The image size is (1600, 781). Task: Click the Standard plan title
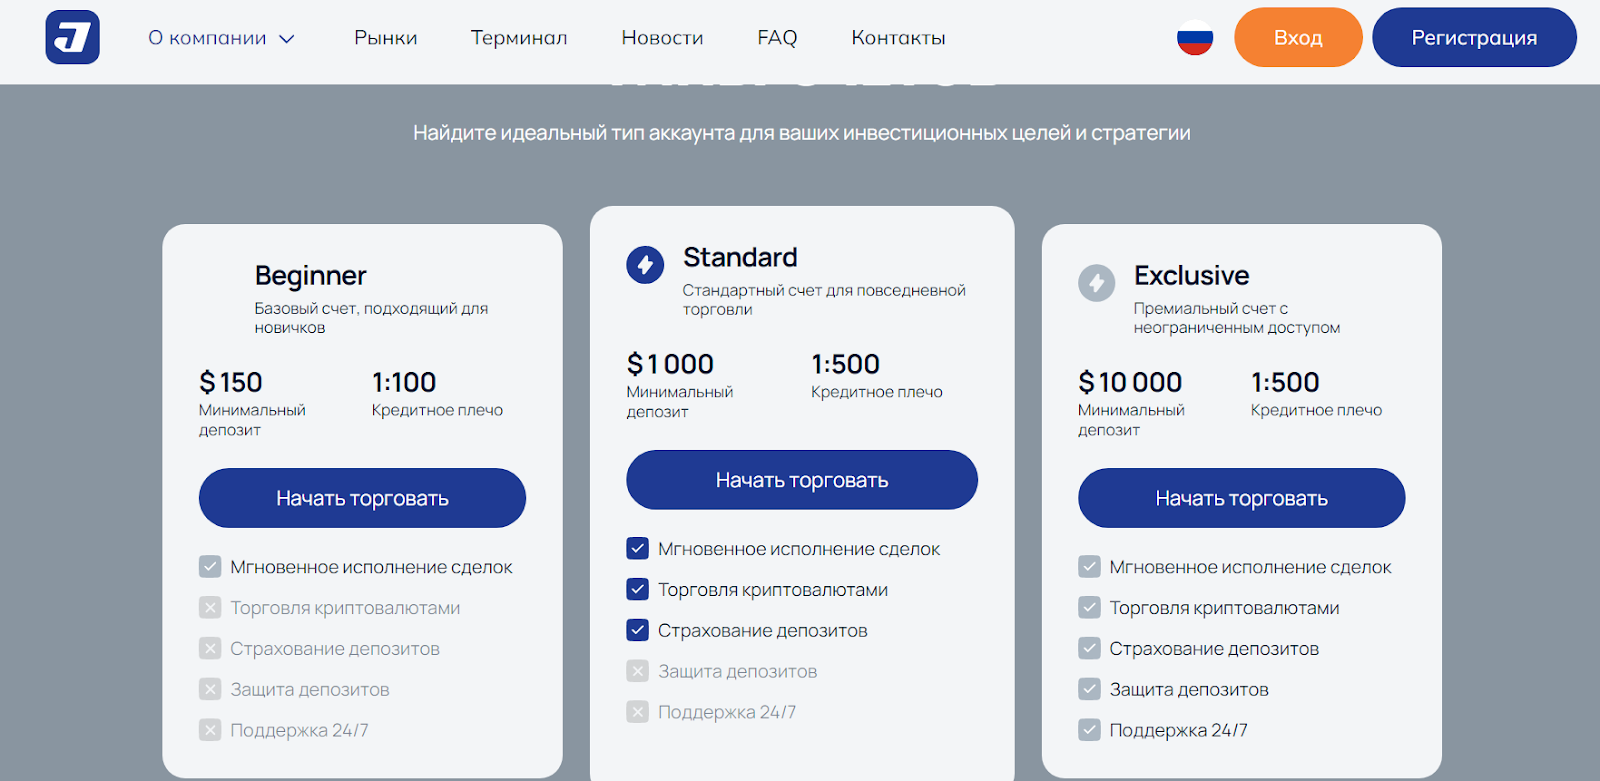pyautogui.click(x=740, y=258)
